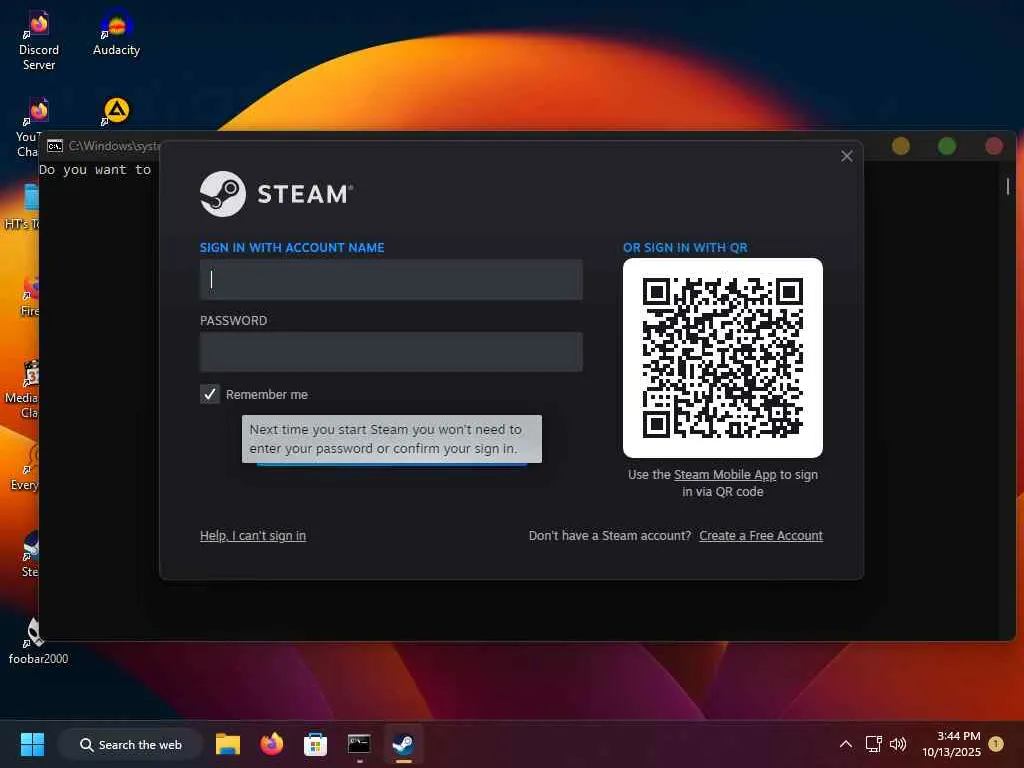The image size is (1024, 768).
Task: Open the yellow triangle desktop shortcut
Action: (116, 111)
